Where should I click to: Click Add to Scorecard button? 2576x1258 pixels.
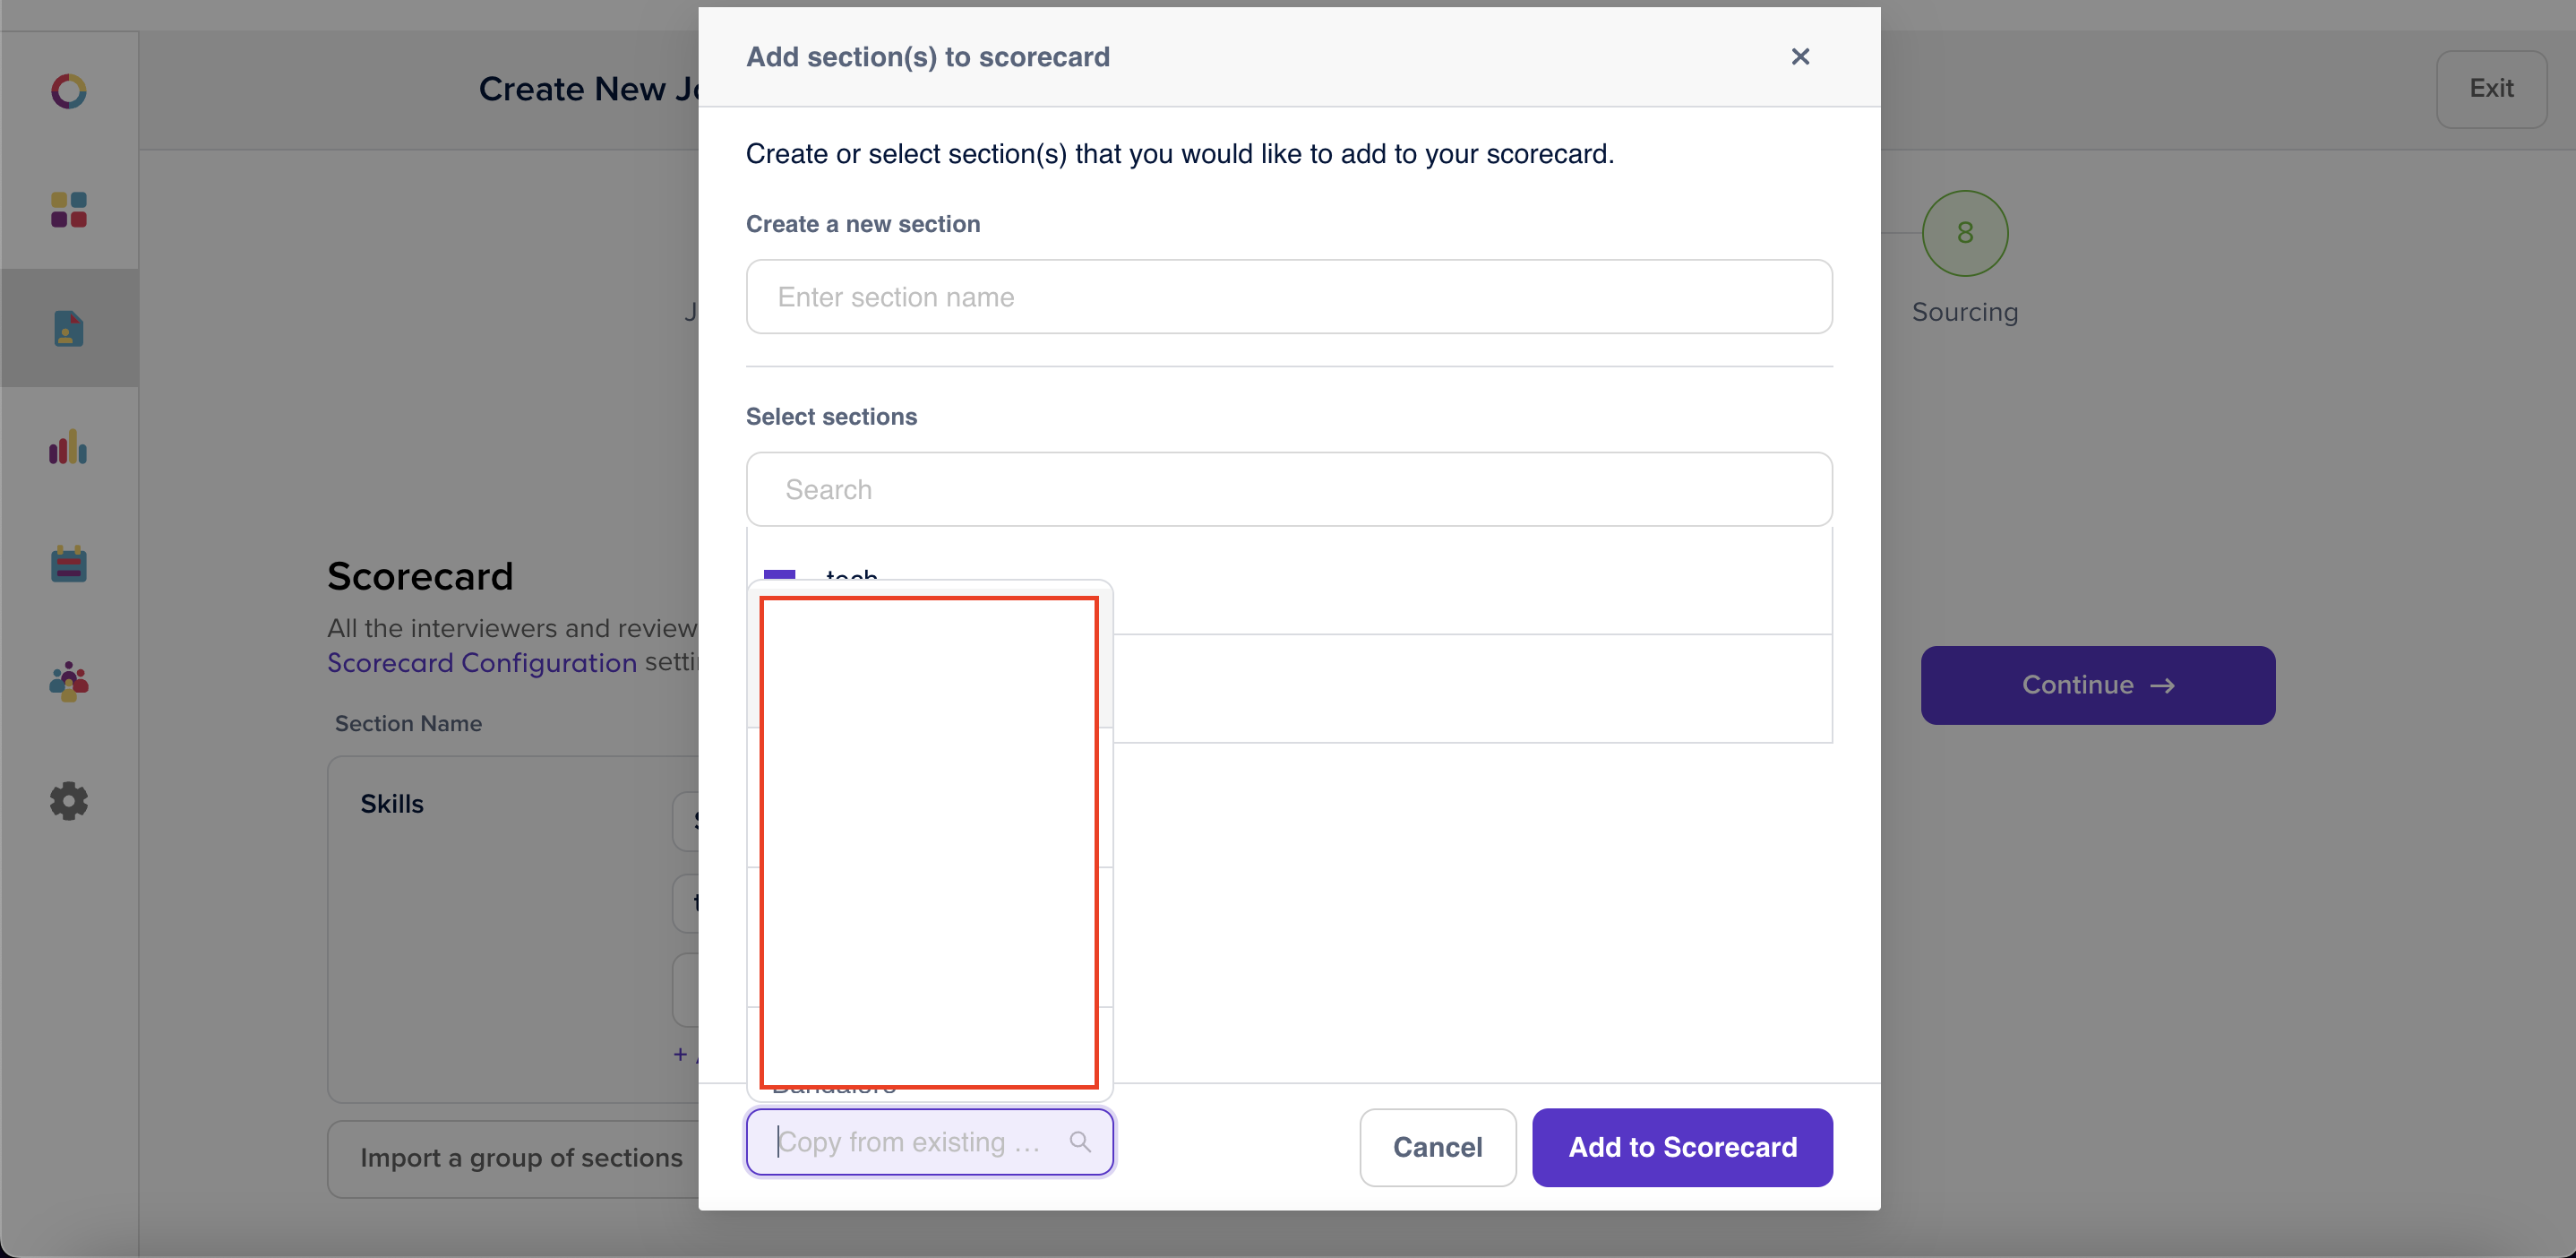pyautogui.click(x=1682, y=1147)
